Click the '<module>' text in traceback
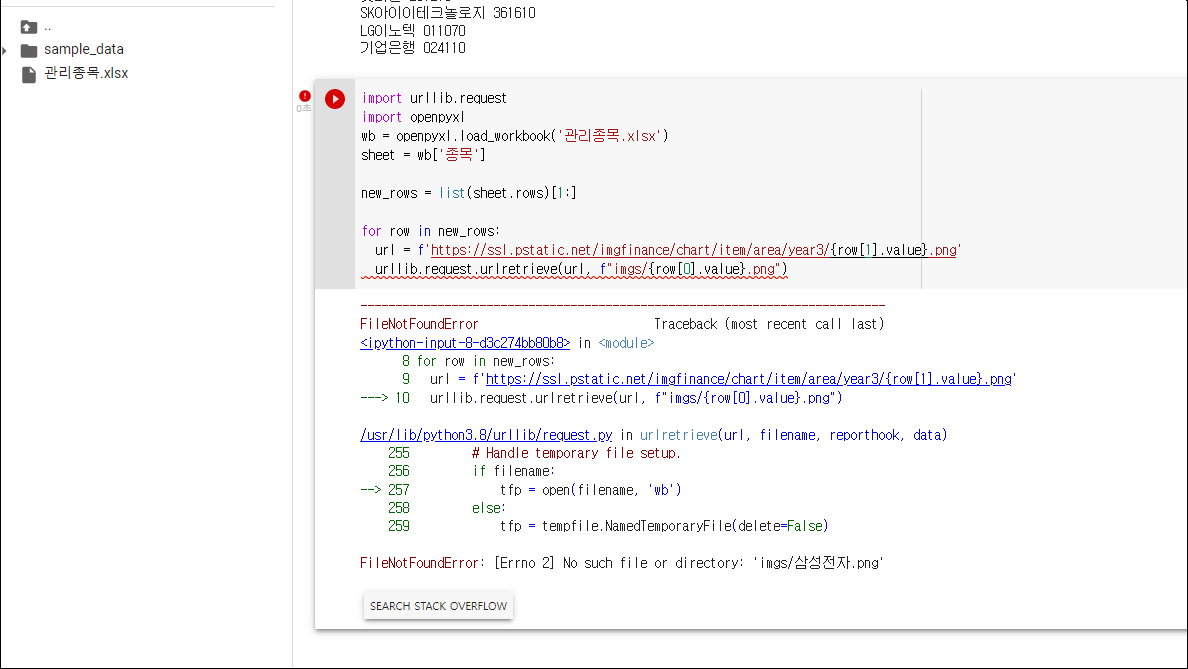 point(626,343)
